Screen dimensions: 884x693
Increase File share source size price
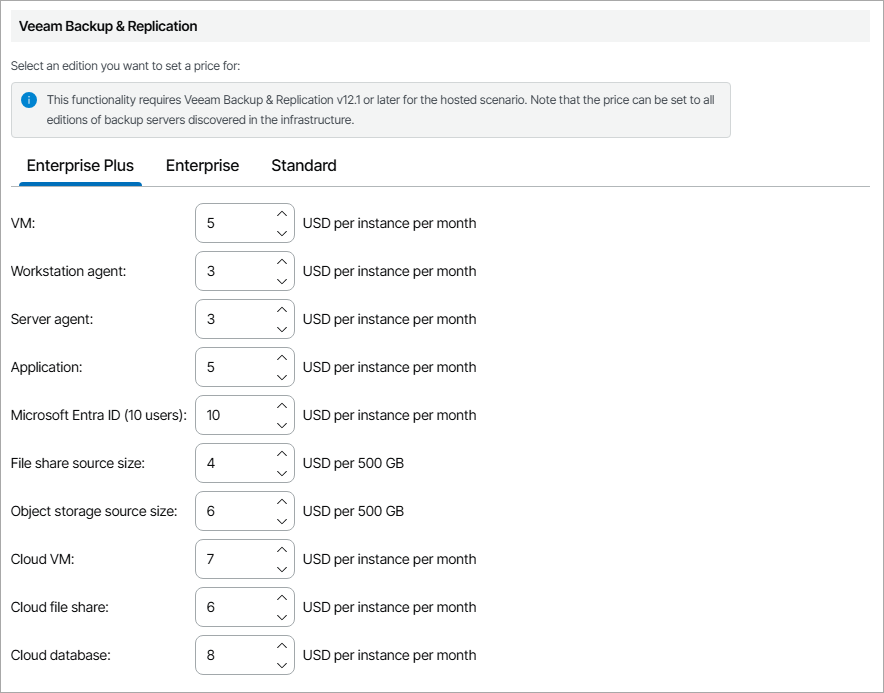281,453
